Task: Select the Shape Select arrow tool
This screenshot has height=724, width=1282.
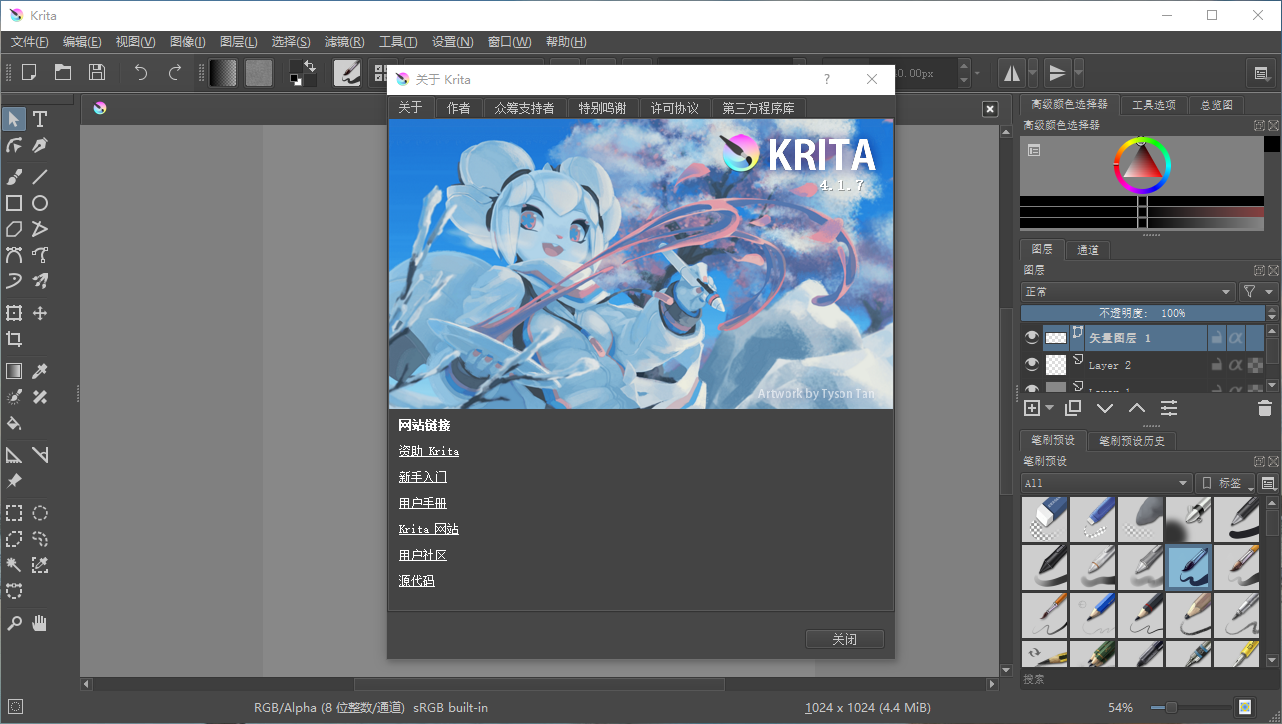Action: 14,120
